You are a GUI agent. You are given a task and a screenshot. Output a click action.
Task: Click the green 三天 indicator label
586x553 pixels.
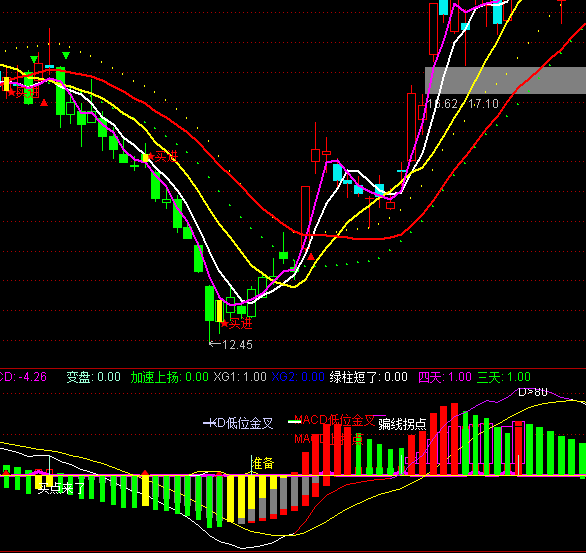pyautogui.click(x=489, y=377)
